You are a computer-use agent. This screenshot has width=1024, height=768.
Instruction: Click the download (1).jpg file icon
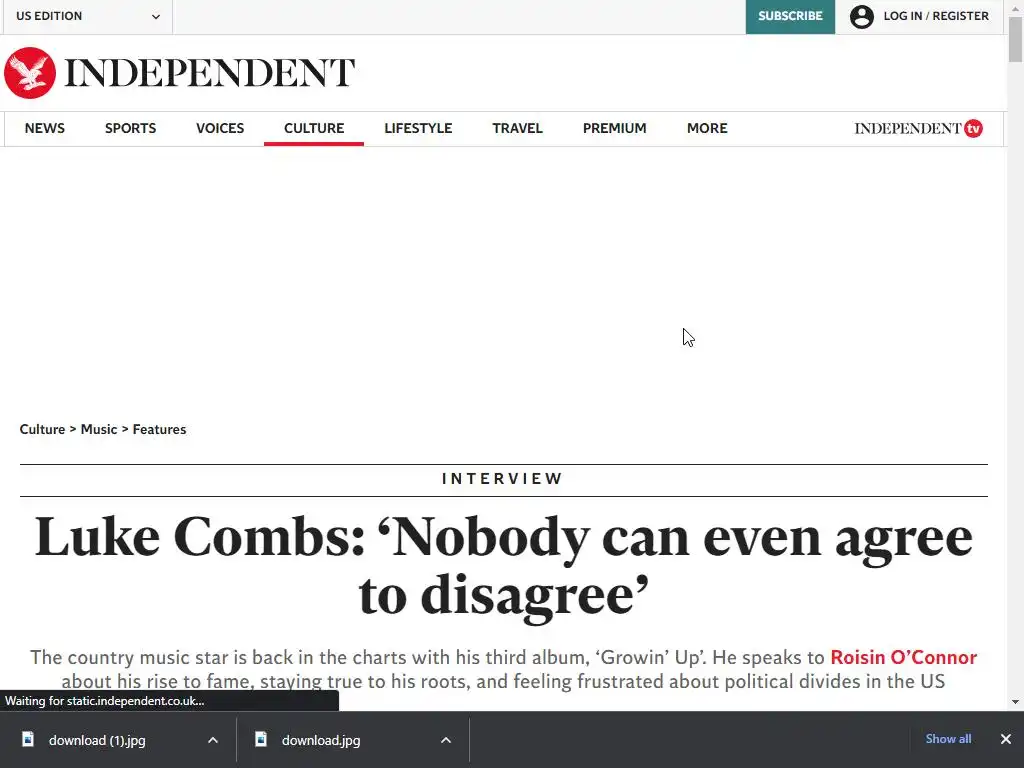[28, 739]
